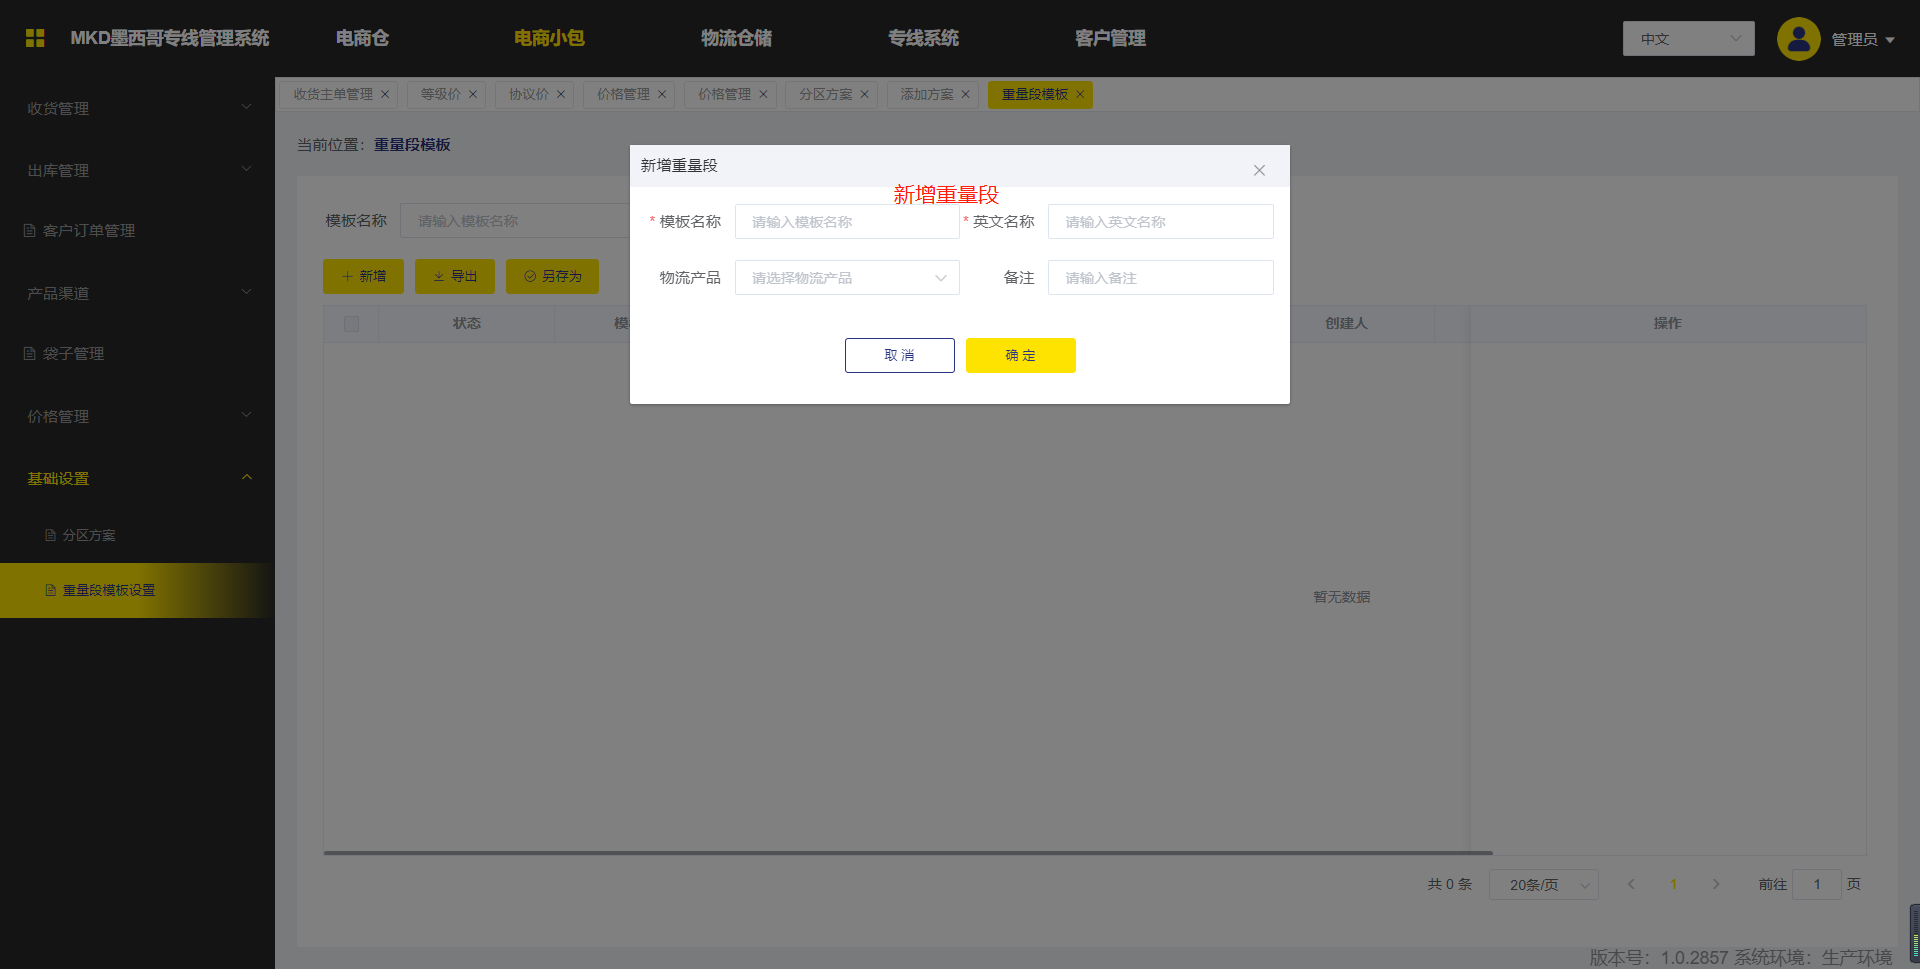1920x969 pixels.
Task: Click the 确定 button in the dialog
Action: coord(1020,355)
